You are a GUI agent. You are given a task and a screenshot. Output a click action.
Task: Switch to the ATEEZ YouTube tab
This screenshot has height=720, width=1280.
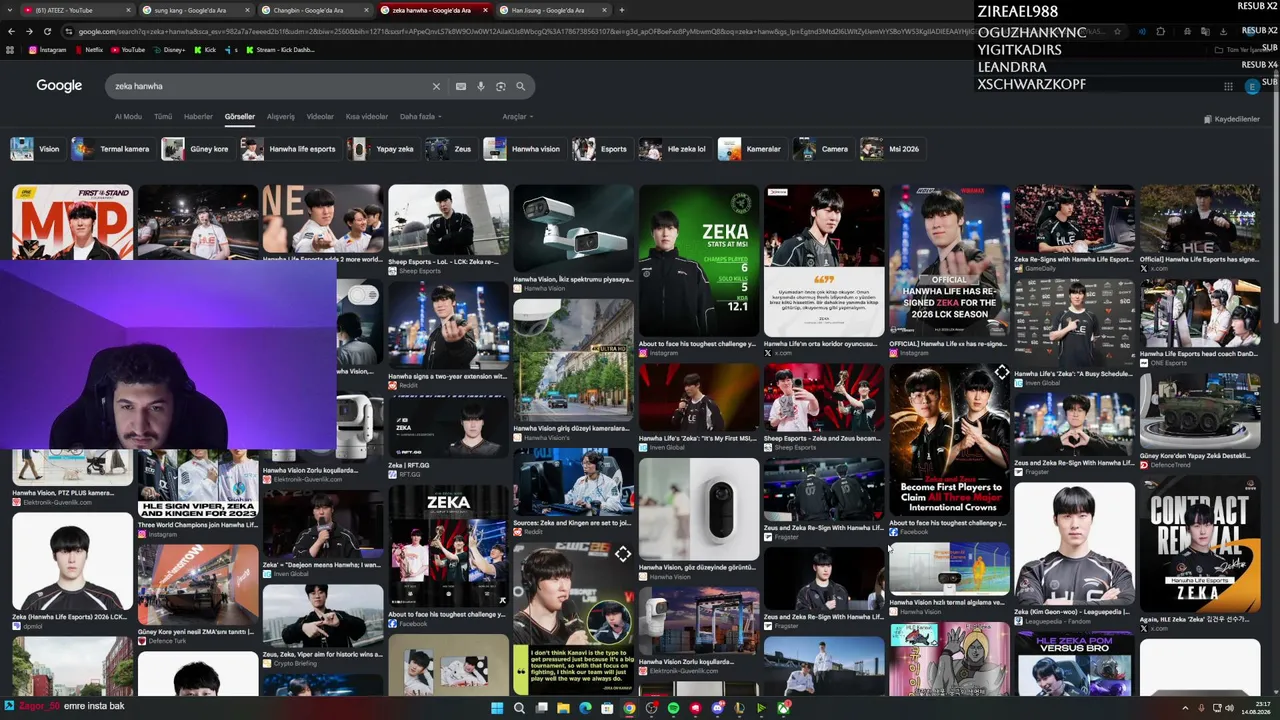[75, 10]
